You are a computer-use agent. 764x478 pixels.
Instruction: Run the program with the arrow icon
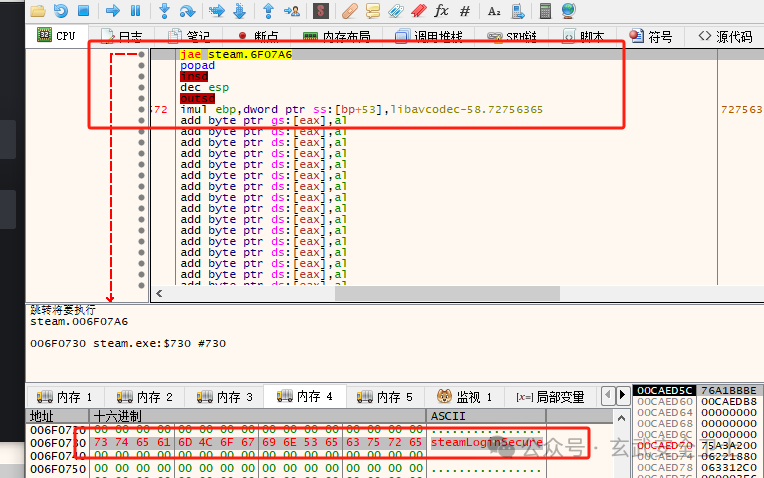113,10
